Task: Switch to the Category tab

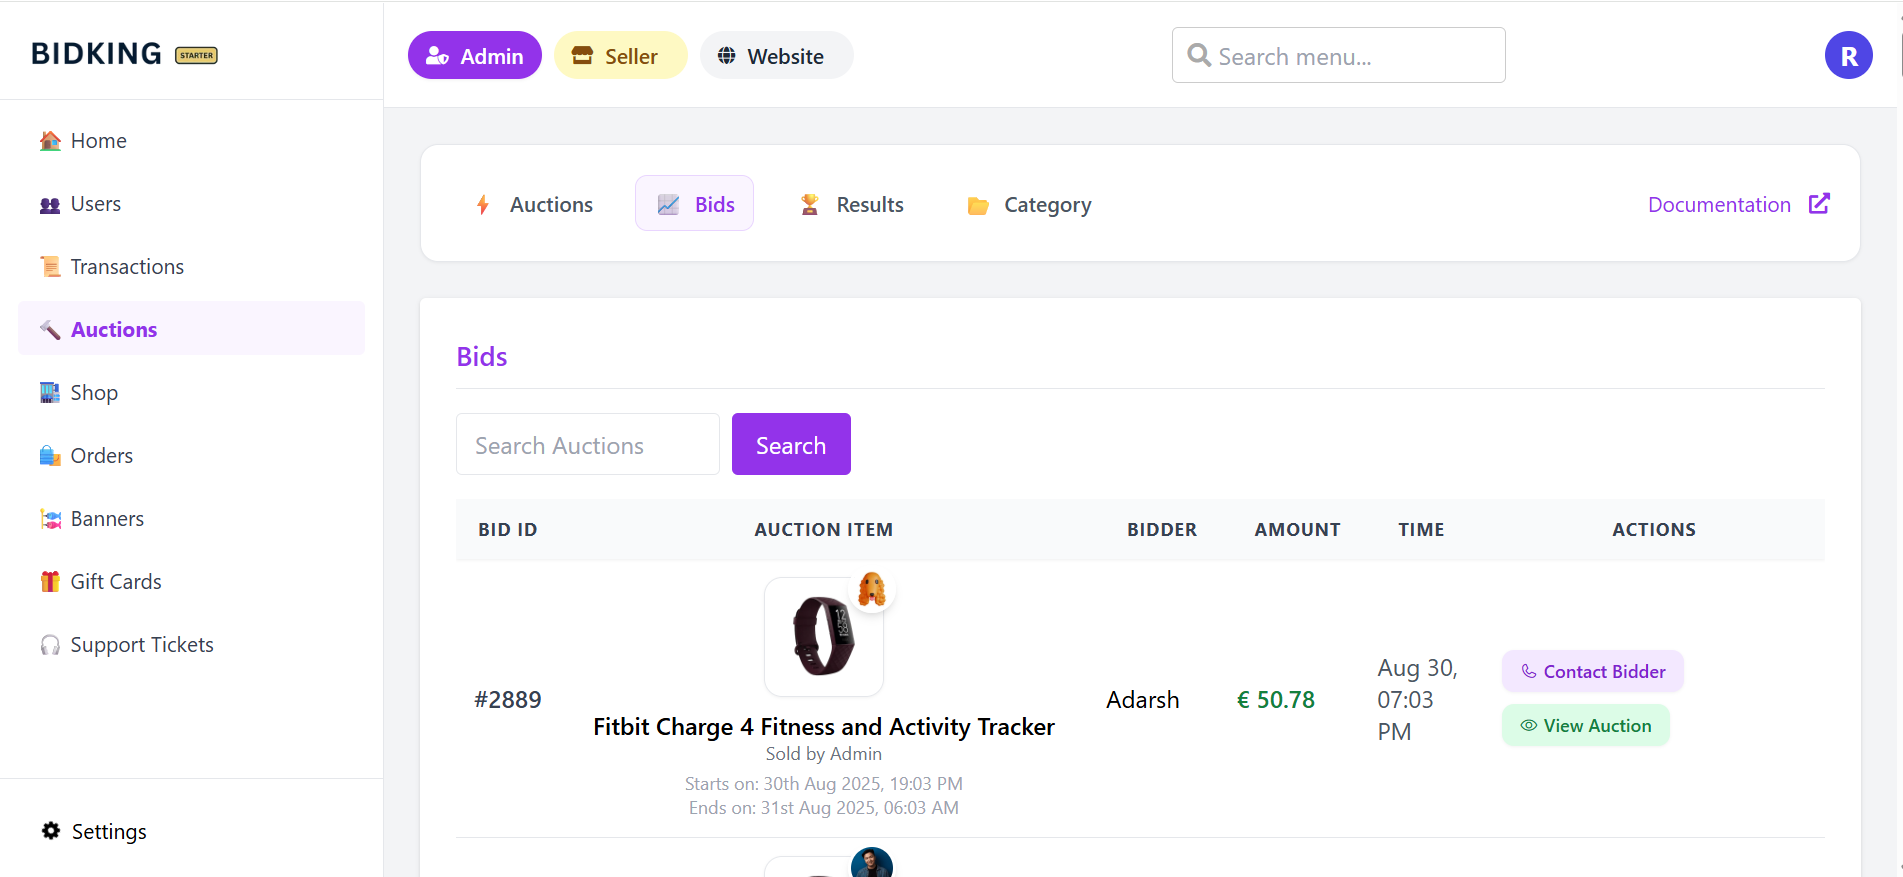Action: 1029,205
